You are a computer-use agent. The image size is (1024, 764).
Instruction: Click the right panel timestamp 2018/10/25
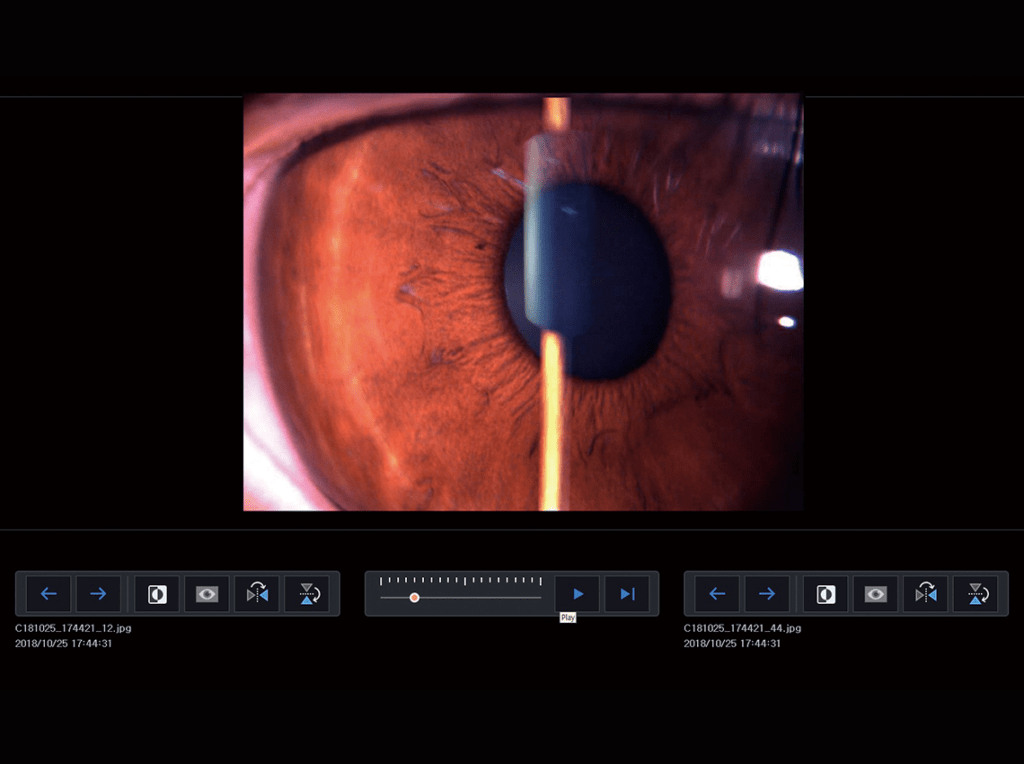[732, 645]
